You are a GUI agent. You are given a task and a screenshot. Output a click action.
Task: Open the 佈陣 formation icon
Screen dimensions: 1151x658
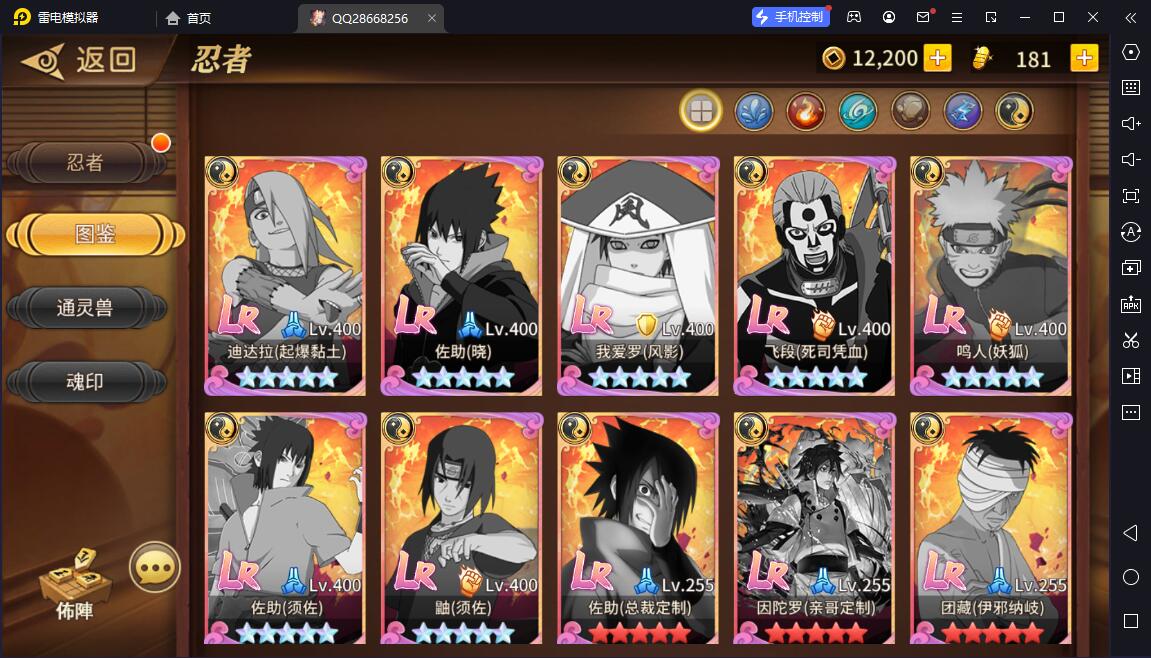click(x=75, y=585)
